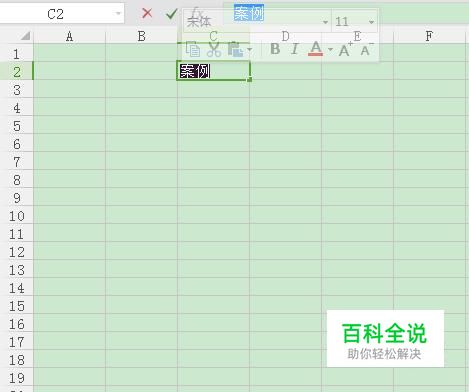The width and height of the screenshot is (469, 392).
Task: Open the paste options dropdown arrow
Action: click(x=250, y=50)
